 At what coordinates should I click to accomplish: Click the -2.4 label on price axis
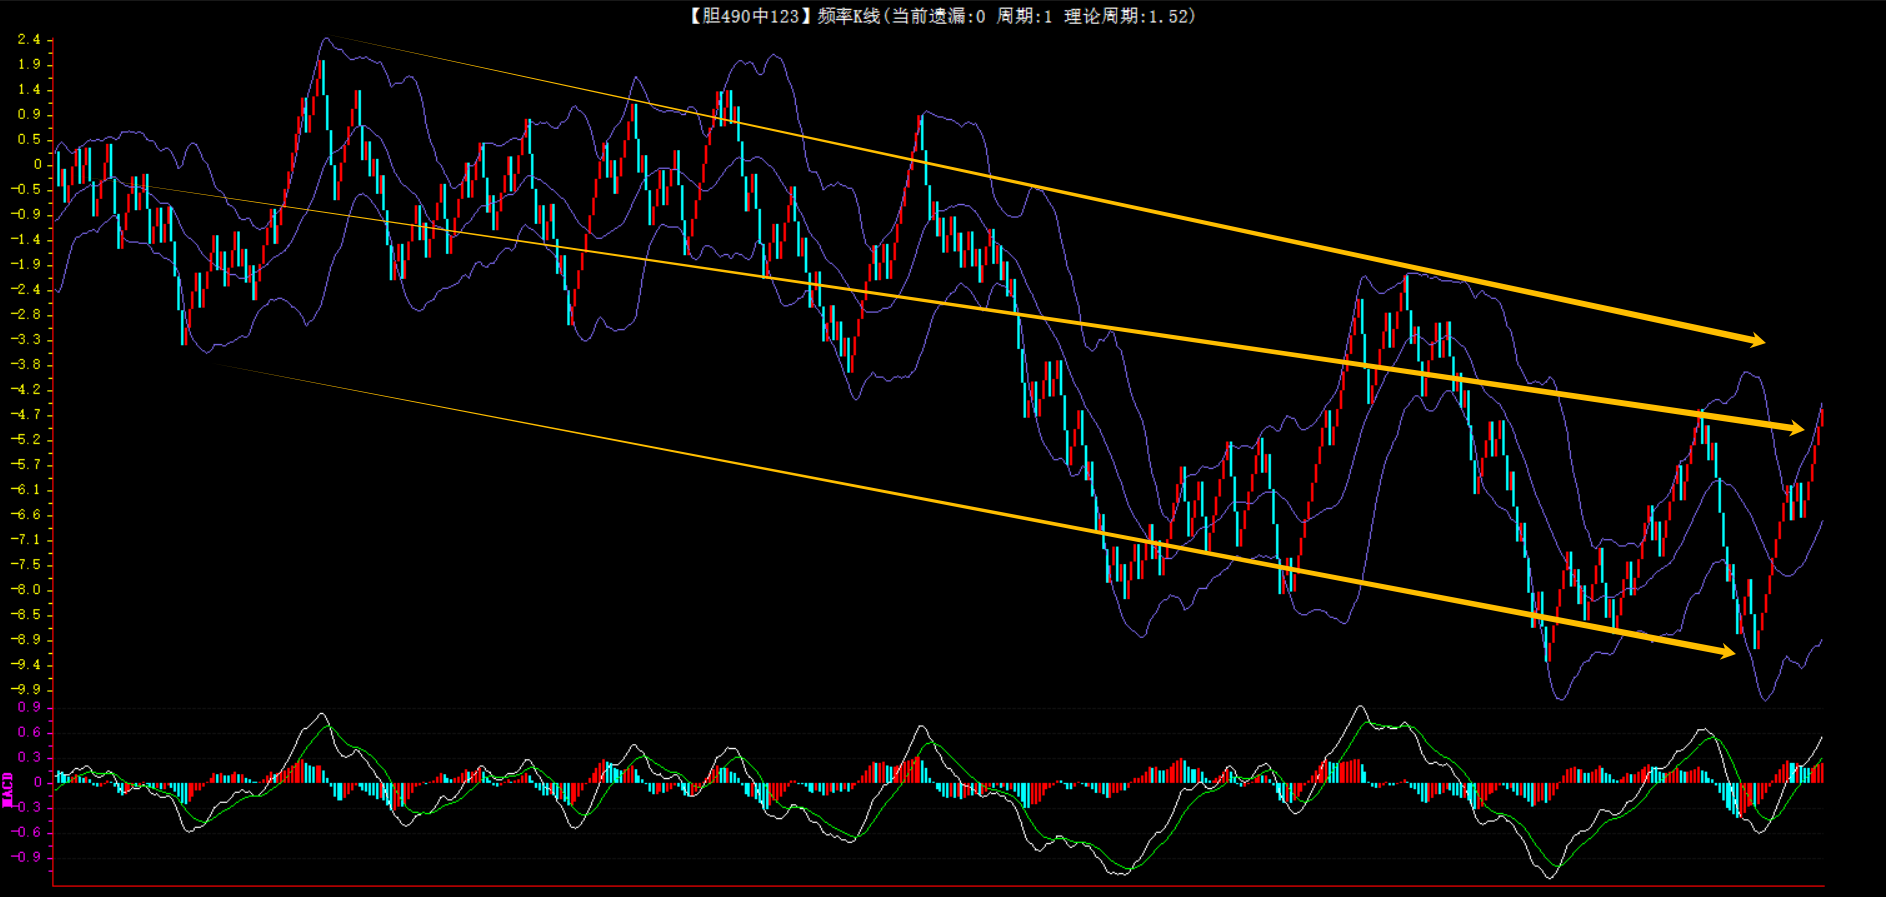(x=26, y=289)
